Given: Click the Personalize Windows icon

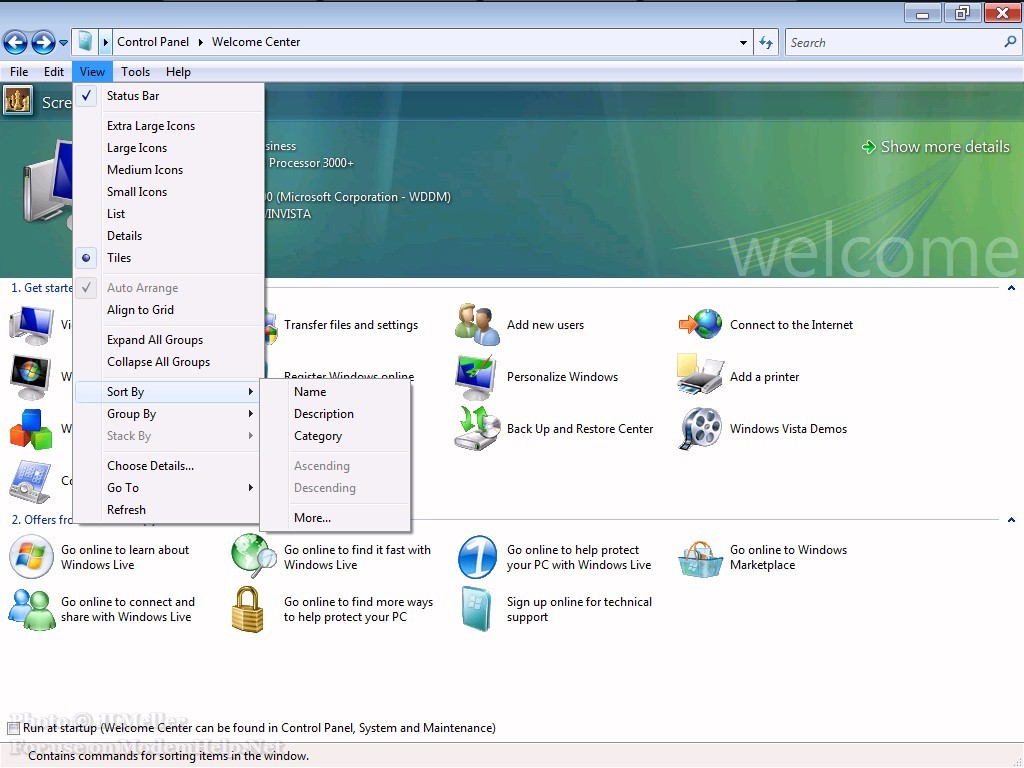Looking at the screenshot, I should click(x=476, y=377).
